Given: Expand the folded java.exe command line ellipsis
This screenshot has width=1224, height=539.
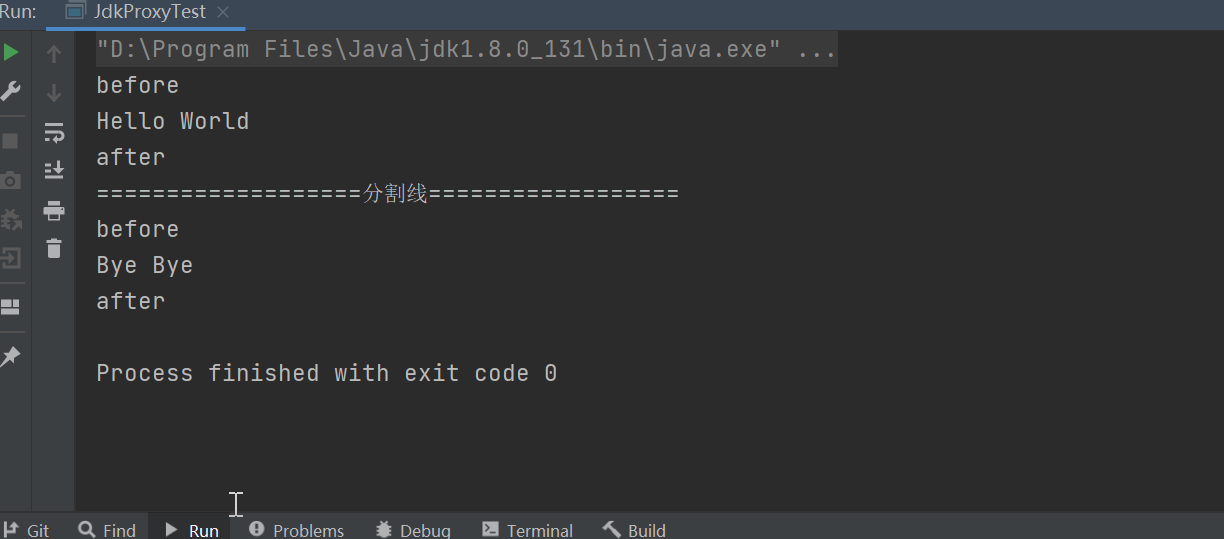Looking at the screenshot, I should (817, 49).
